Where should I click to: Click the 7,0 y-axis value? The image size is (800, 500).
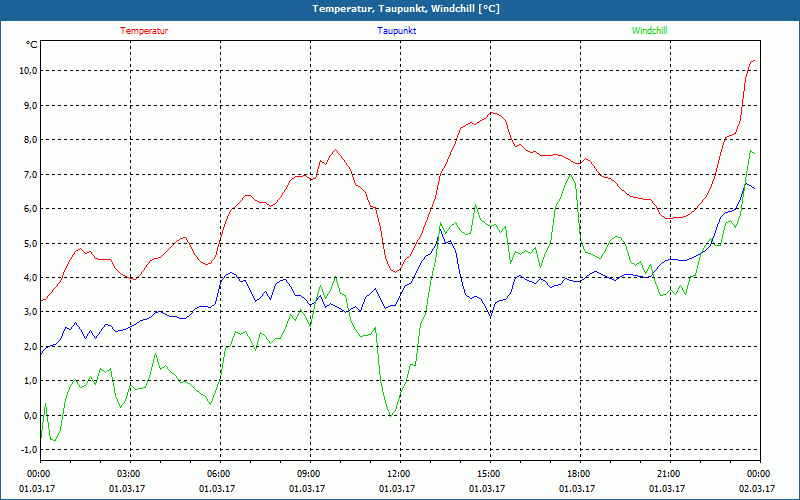29,174
